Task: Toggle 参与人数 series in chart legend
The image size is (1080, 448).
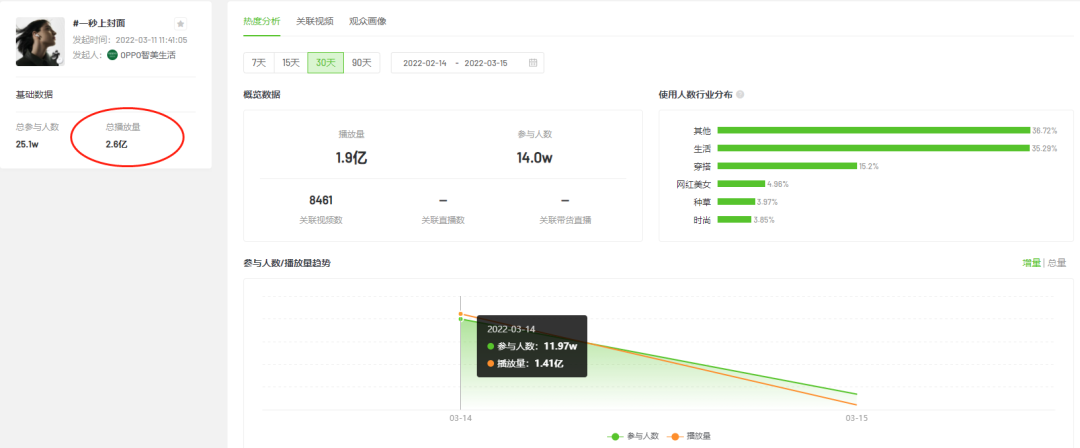Action: tap(635, 436)
